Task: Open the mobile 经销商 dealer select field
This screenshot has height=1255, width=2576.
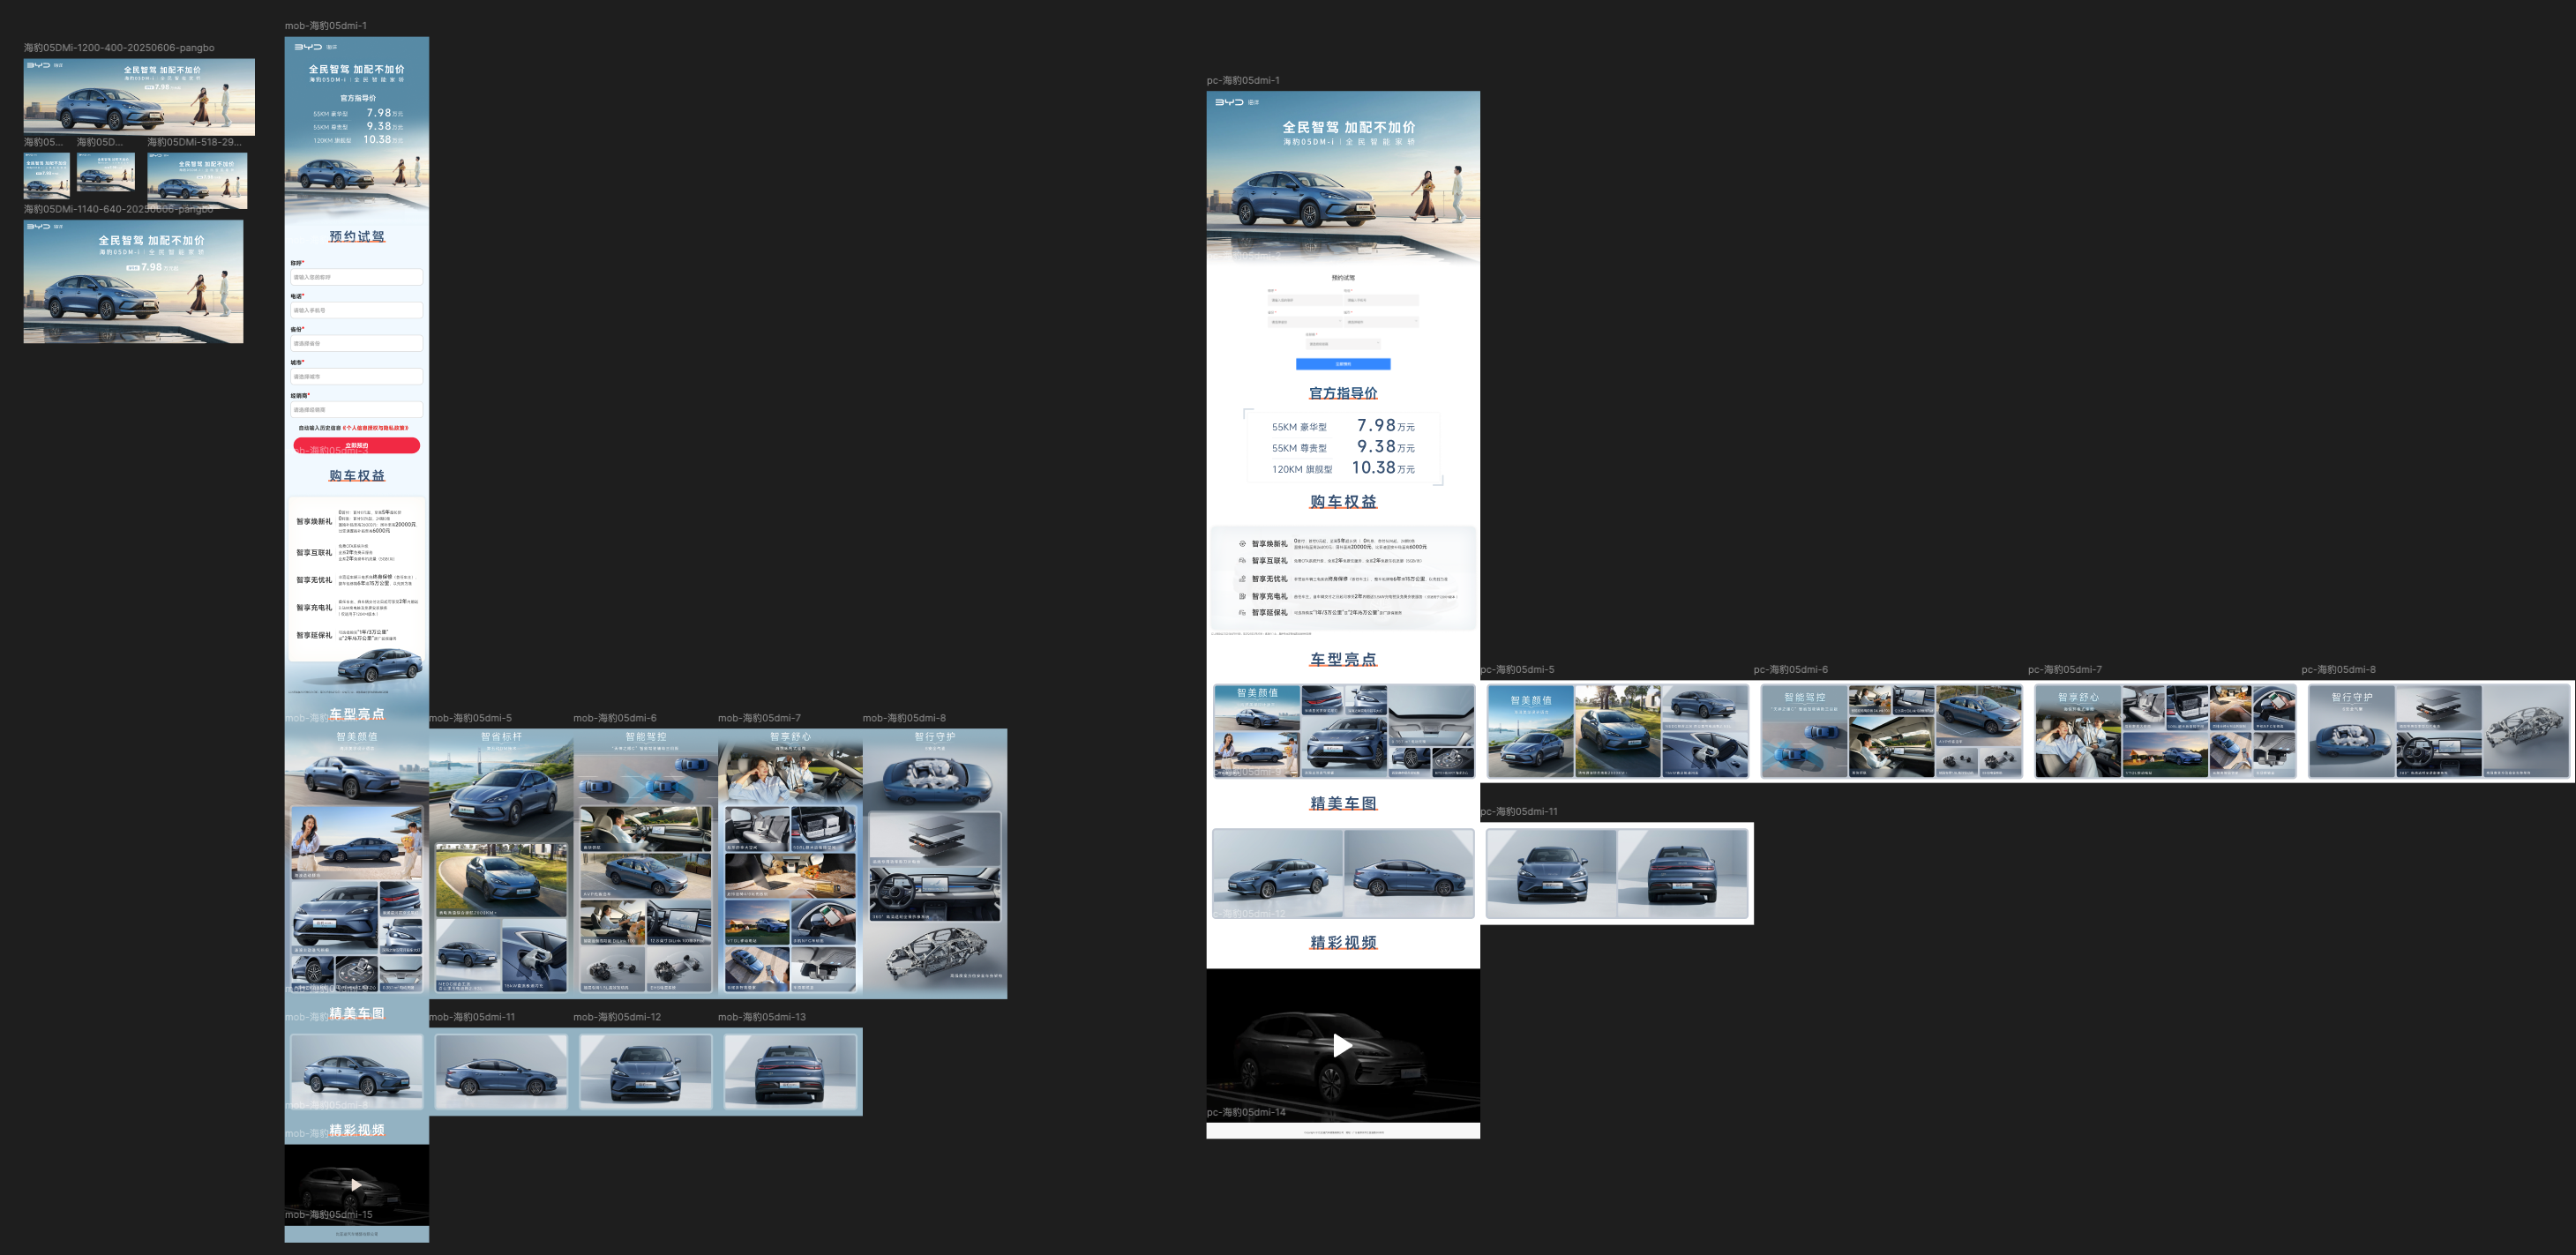Action: tap(356, 409)
